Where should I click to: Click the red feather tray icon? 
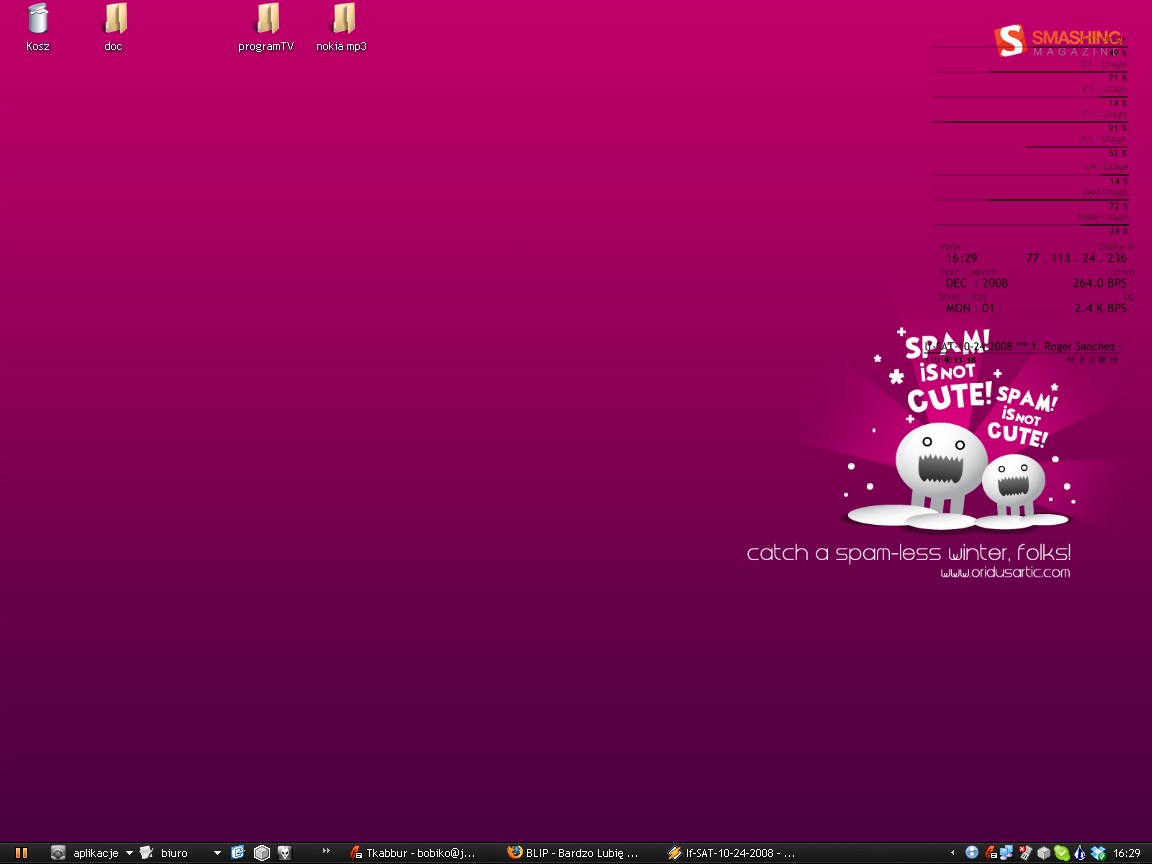[x=990, y=852]
